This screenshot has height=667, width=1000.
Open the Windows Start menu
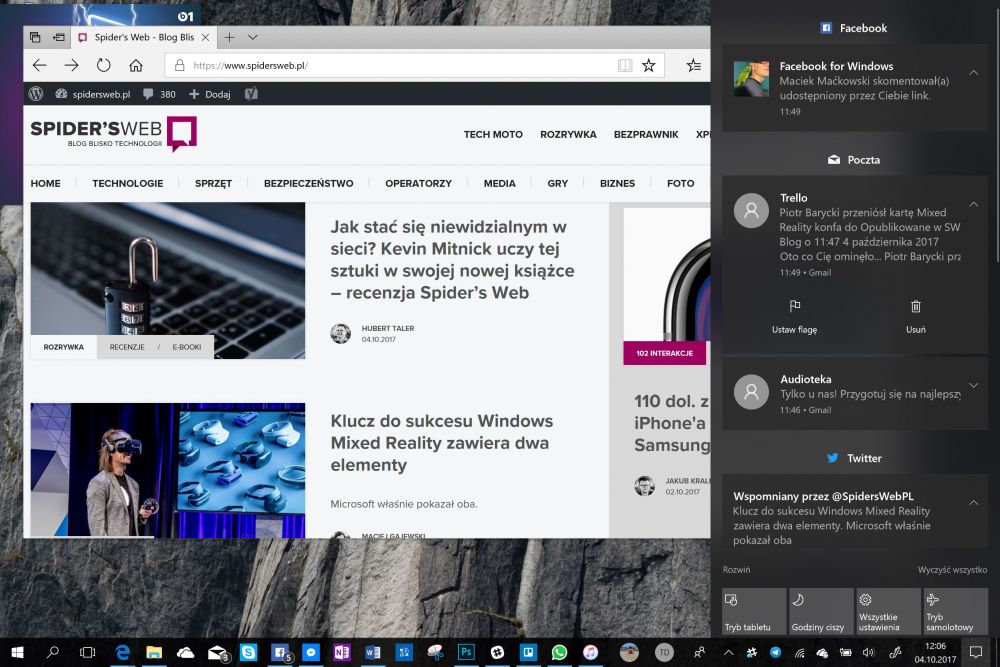click(x=18, y=652)
